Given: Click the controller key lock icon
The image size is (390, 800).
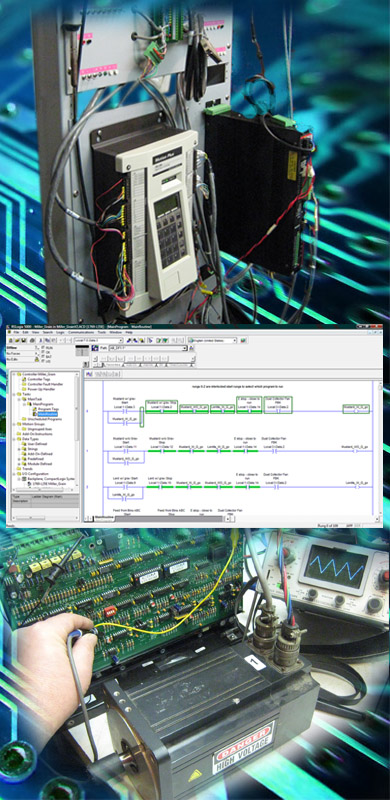Looking at the screenshot, I should [37, 359].
